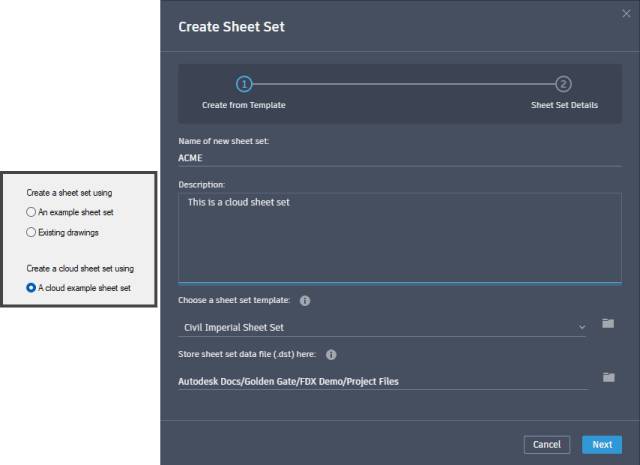Screen dimensions: 640x465
Task: Click the Create a cloud sheet set using label
Action: pyautogui.click(x=80, y=269)
